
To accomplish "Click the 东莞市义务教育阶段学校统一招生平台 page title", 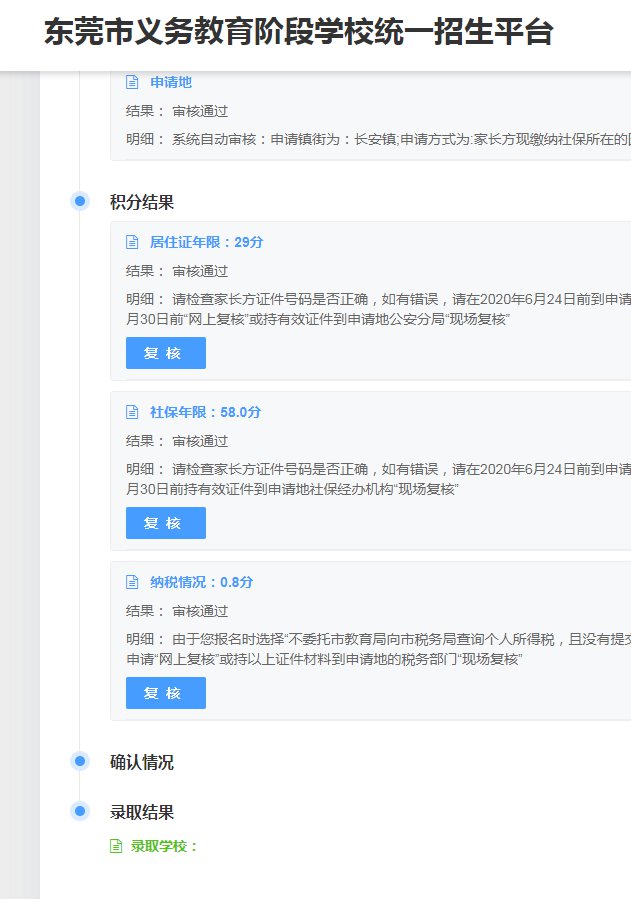I will tap(298, 32).
